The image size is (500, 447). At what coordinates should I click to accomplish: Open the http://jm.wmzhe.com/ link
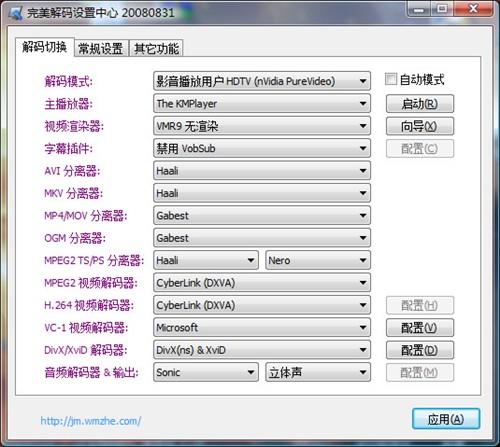click(91, 421)
